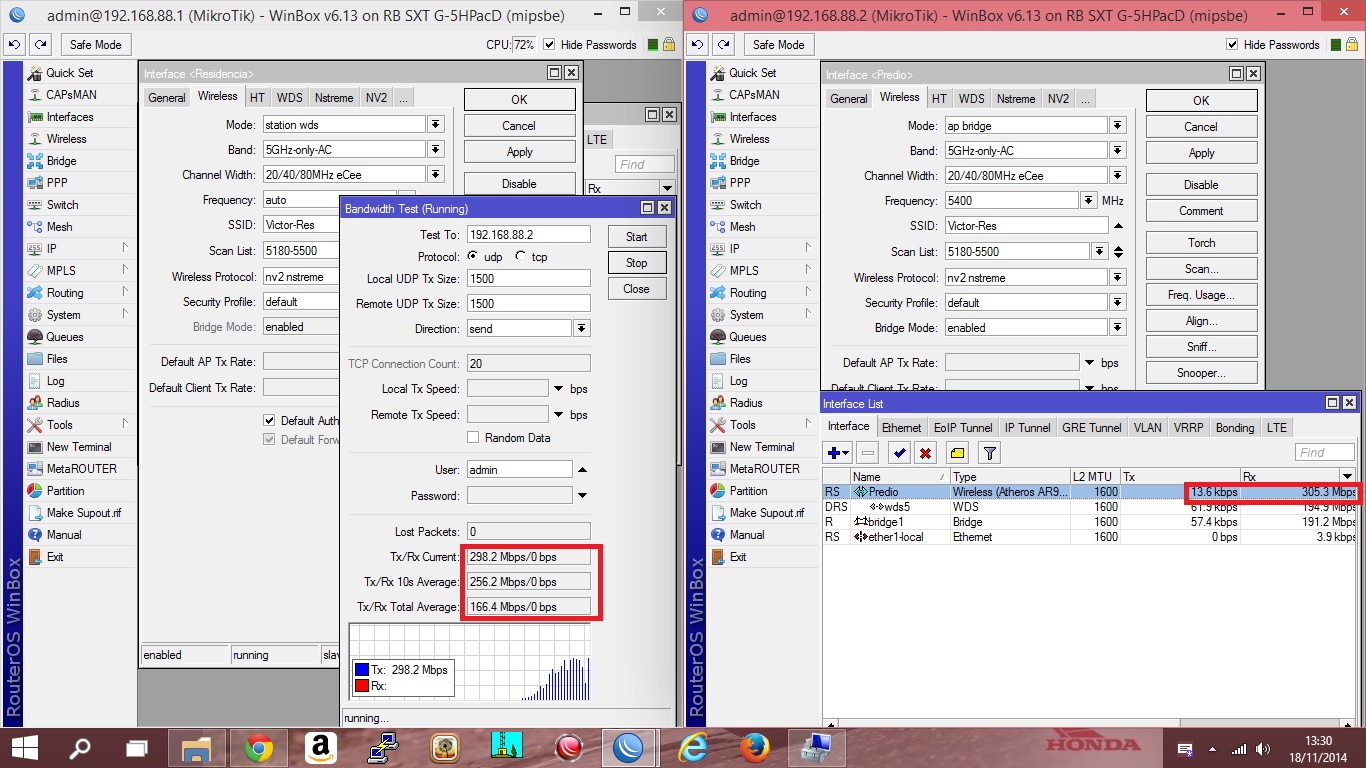Switch to the General tab in Interface Predio
Viewport: 1366px width, 768px height.
pyautogui.click(x=849, y=98)
